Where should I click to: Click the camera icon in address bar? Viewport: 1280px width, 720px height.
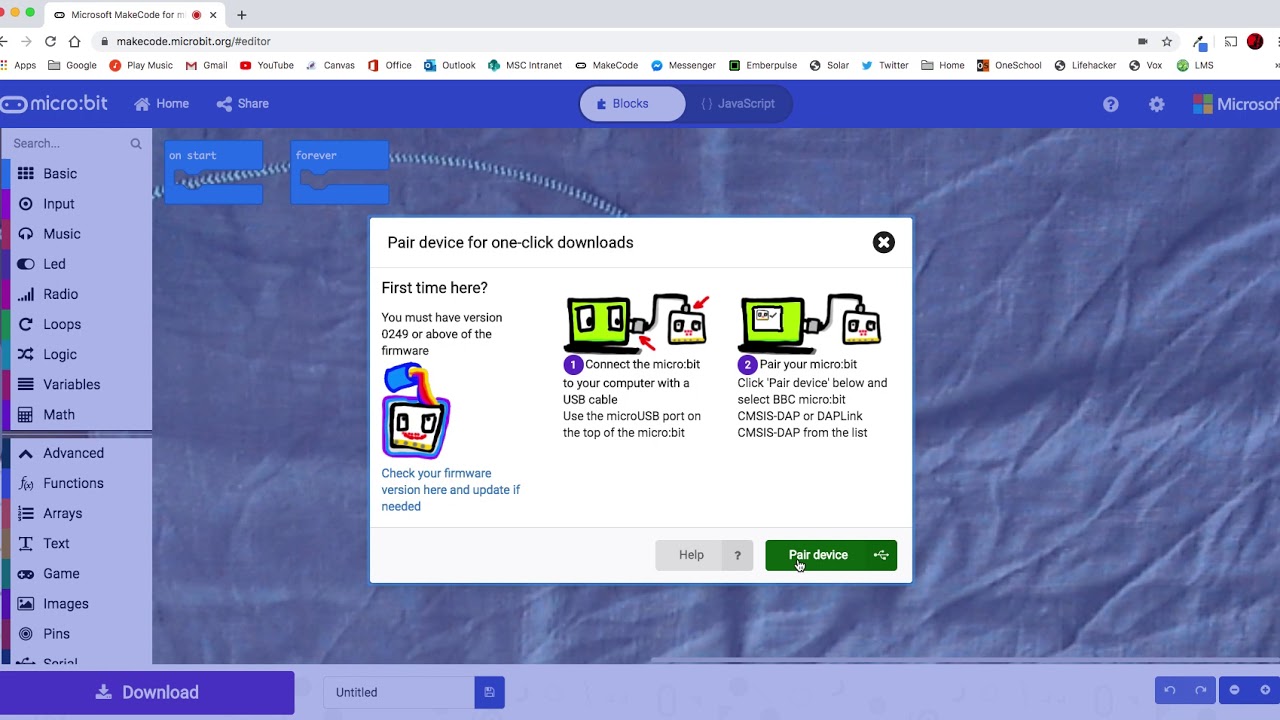pyautogui.click(x=1142, y=41)
